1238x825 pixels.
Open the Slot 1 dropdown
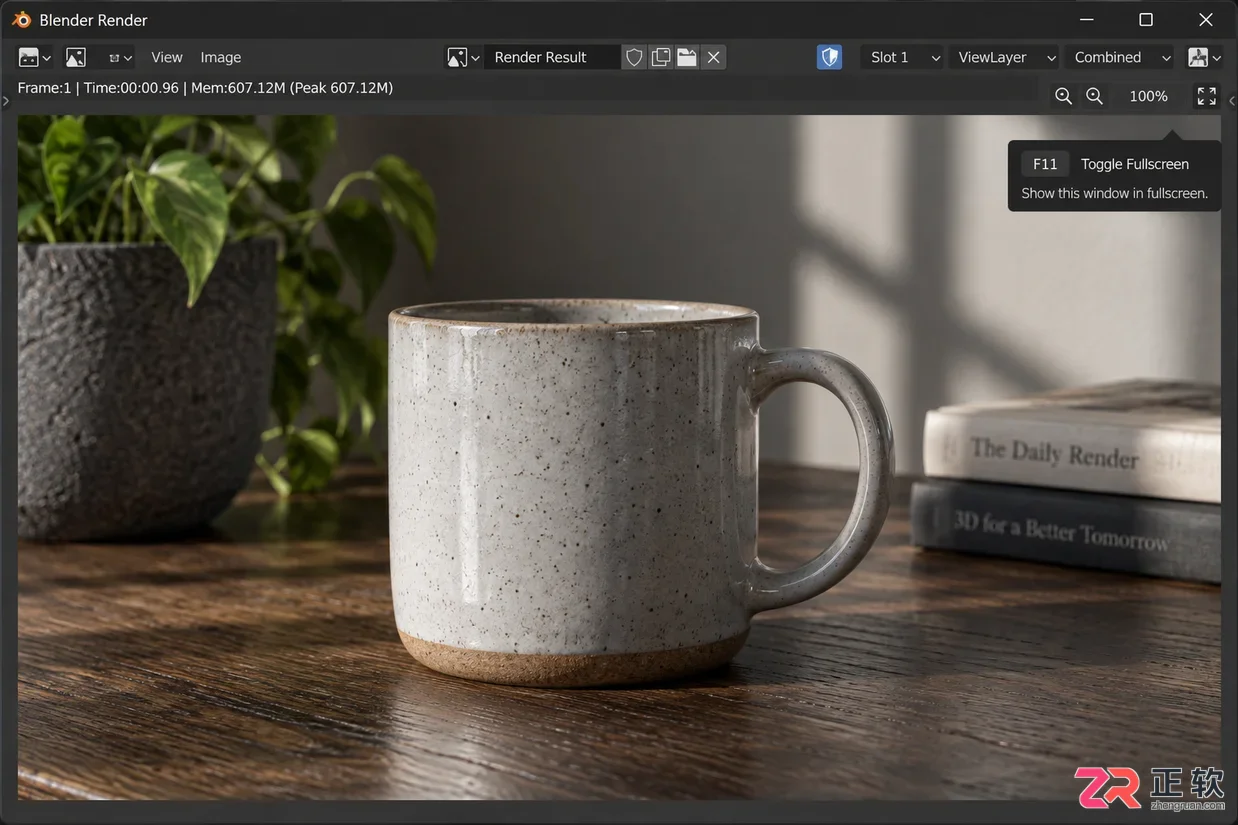pyautogui.click(x=902, y=57)
